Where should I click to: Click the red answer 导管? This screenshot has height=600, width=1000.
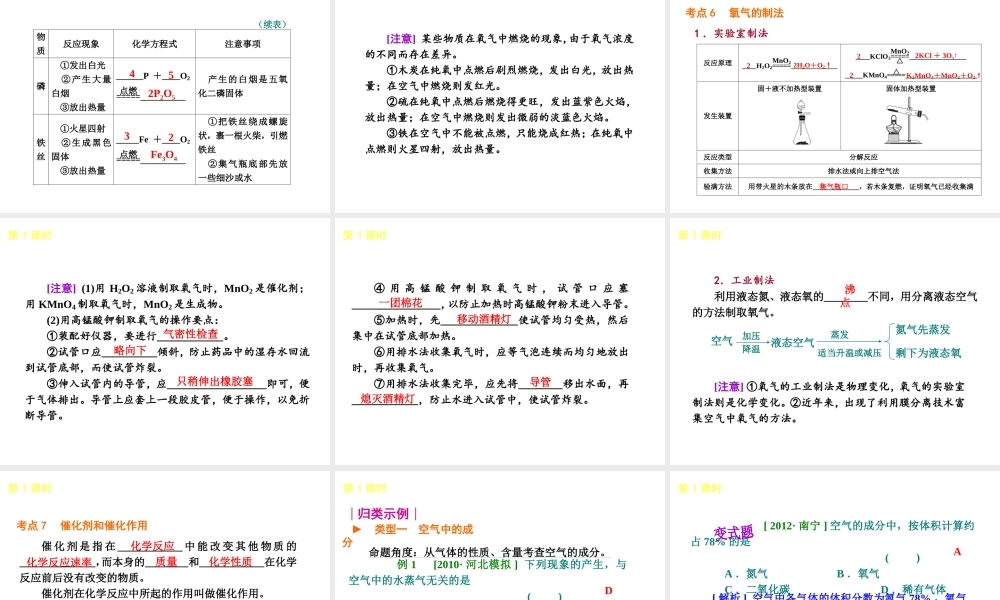tap(540, 382)
